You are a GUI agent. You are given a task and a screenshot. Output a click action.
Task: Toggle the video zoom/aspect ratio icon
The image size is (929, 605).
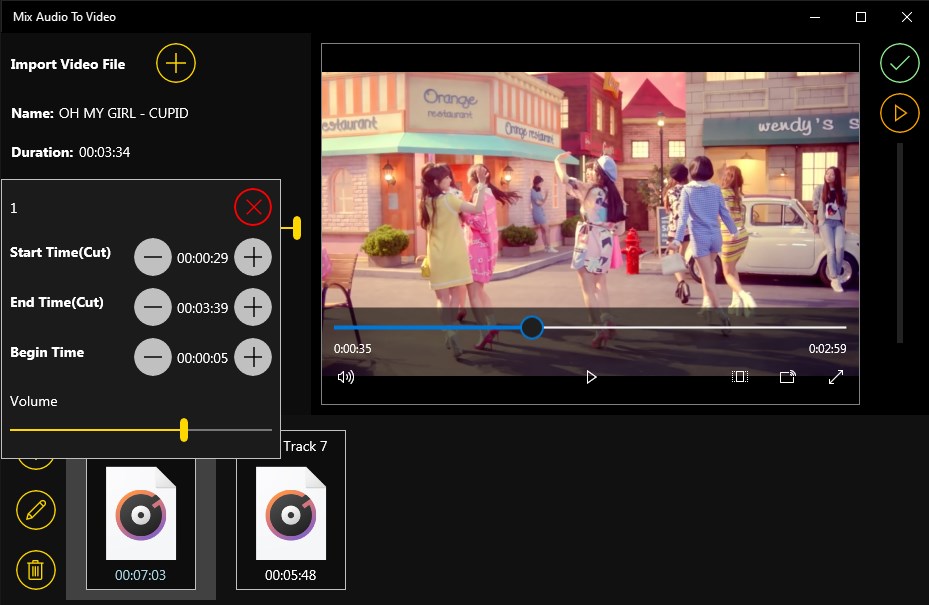click(739, 377)
